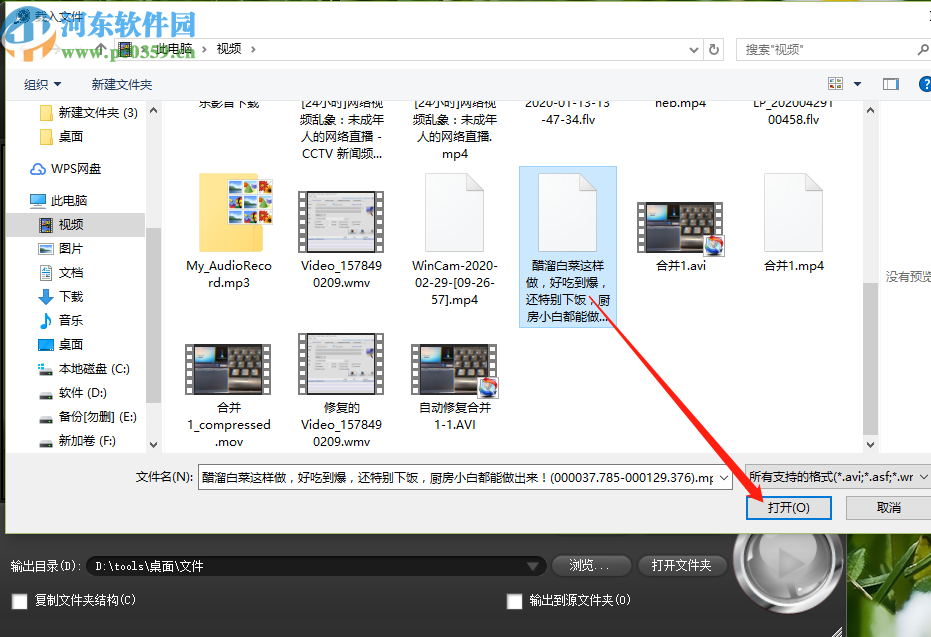Open the 组织 dropdown menu

[40, 84]
